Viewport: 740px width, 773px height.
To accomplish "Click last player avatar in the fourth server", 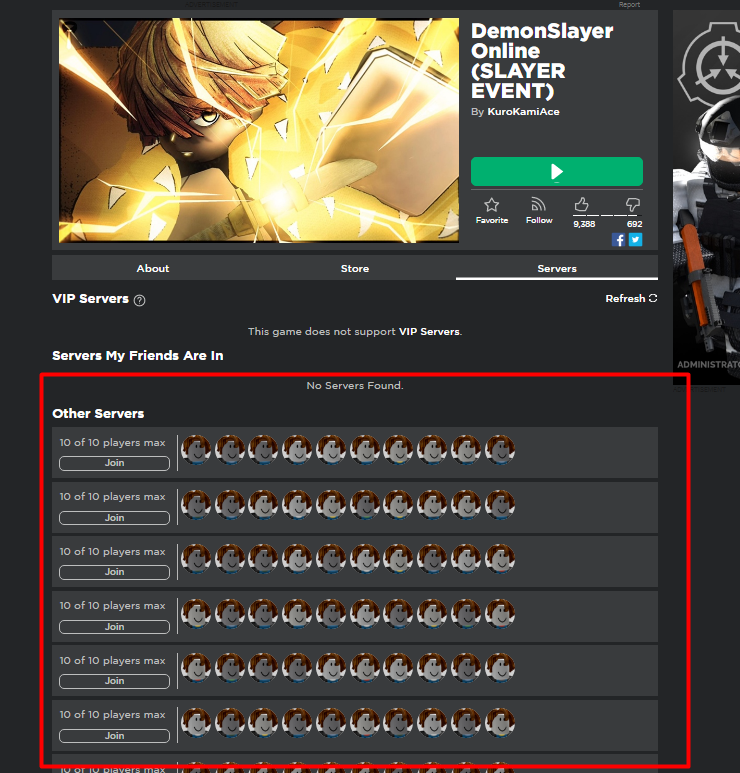I will [x=500, y=613].
